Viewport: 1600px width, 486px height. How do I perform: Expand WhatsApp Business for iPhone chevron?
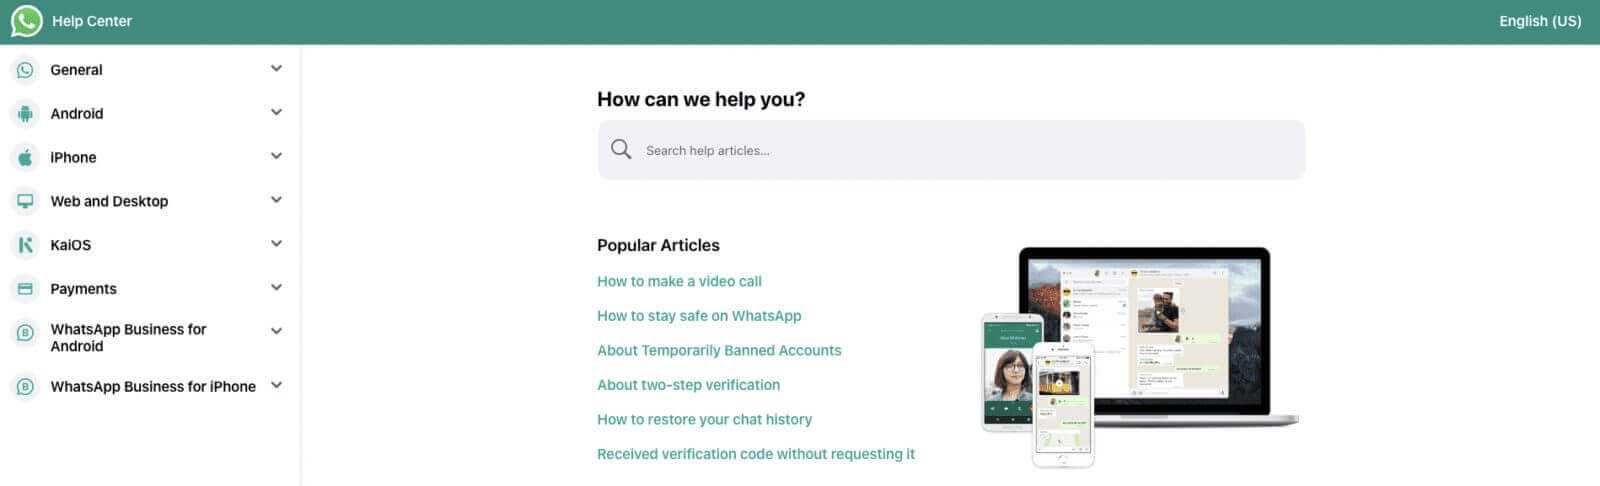pos(276,385)
